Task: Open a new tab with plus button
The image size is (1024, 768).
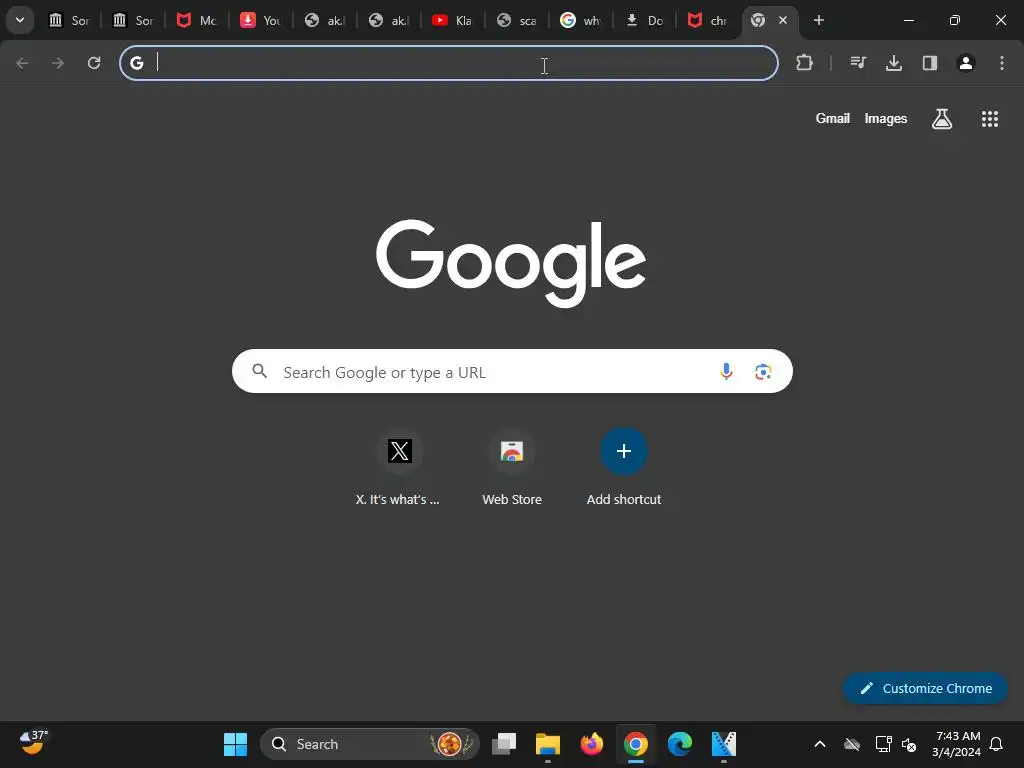Action: 818,20
